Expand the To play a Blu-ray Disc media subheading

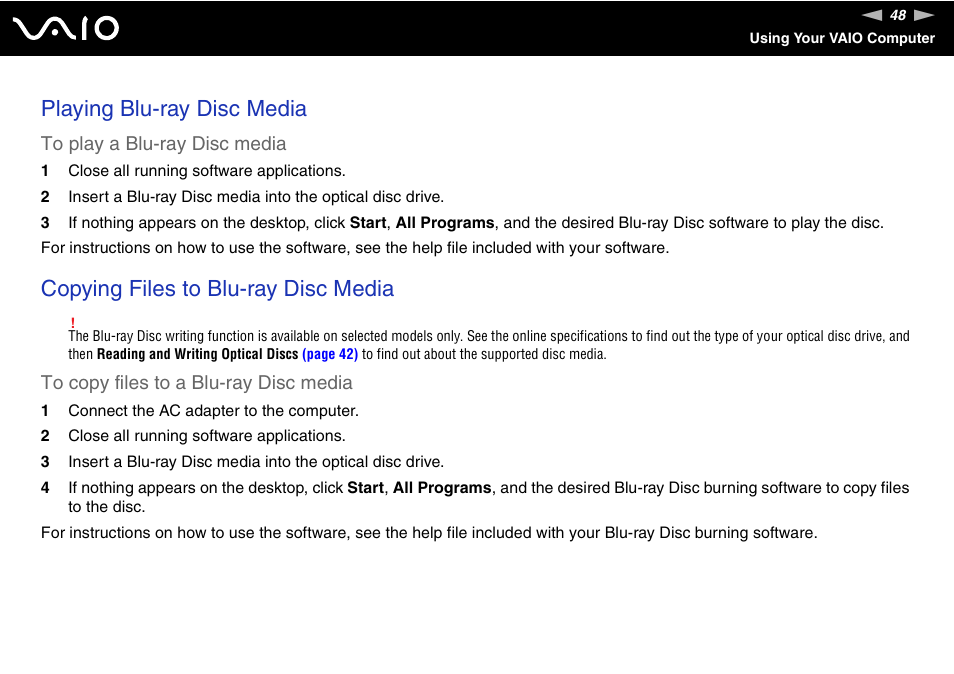coord(163,143)
